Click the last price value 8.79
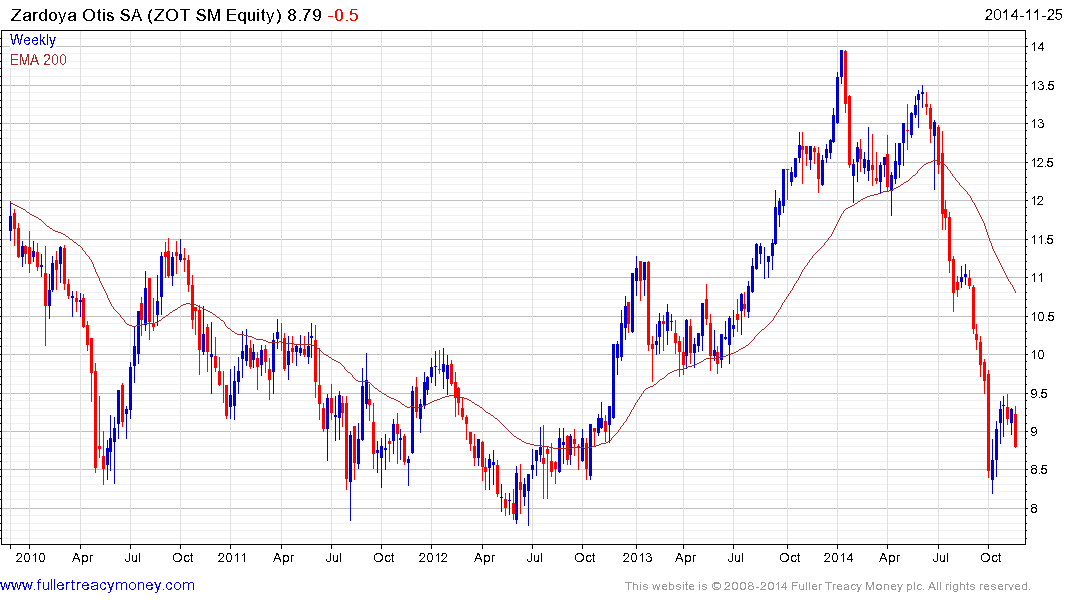The image size is (1075, 600). point(304,15)
